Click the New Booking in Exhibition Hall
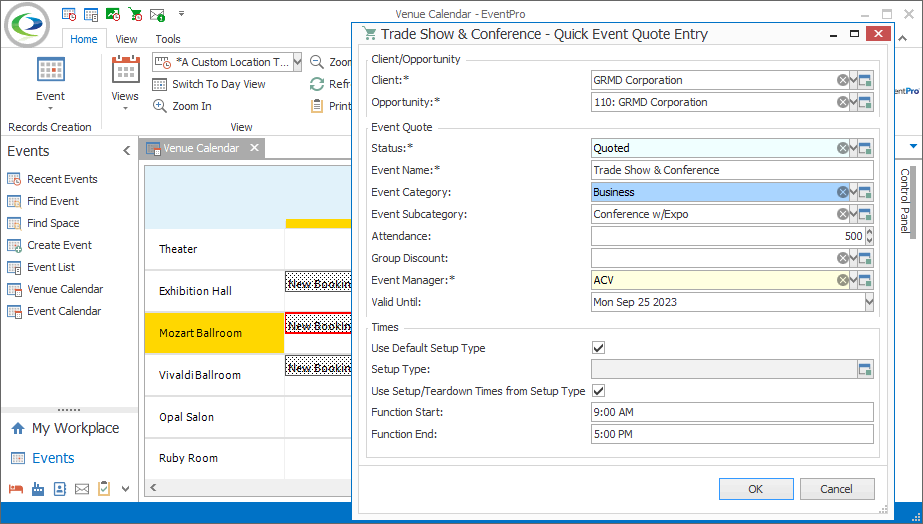This screenshot has width=923, height=524. [x=318, y=283]
